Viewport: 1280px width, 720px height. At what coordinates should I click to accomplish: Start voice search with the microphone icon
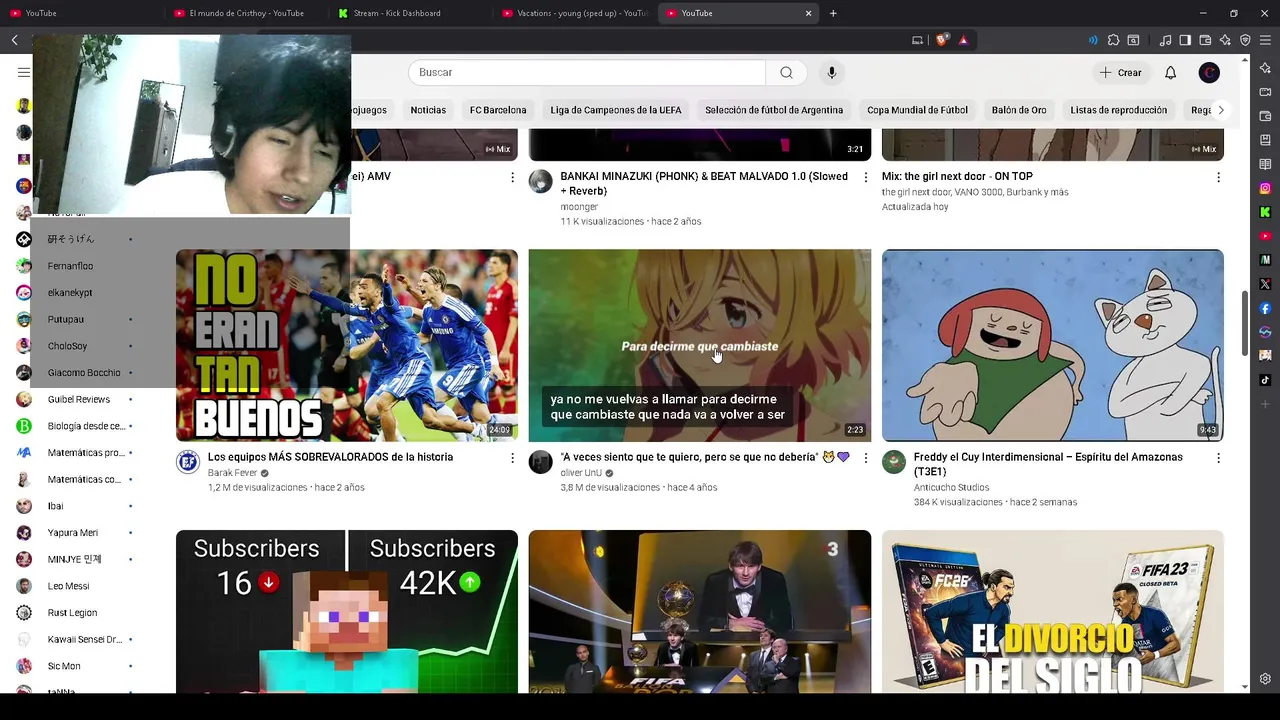[x=831, y=72]
